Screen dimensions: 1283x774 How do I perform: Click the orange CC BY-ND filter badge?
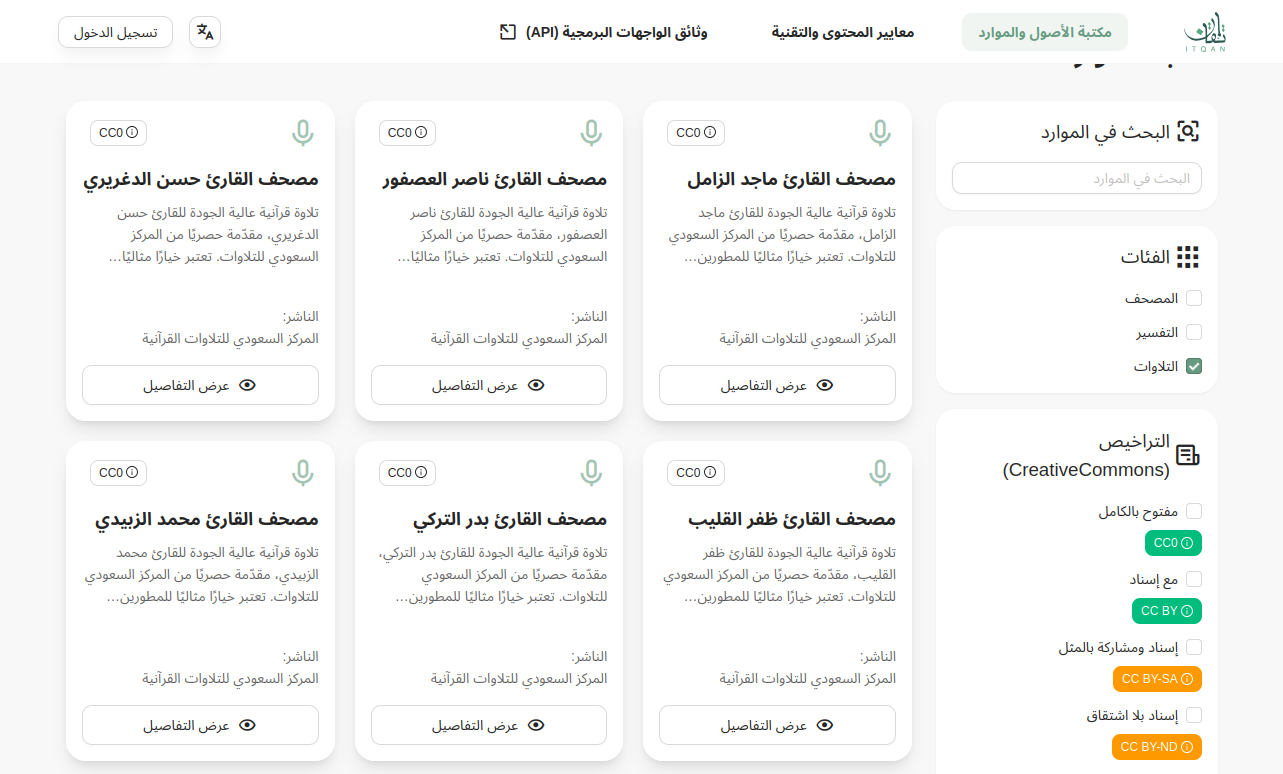click(x=1156, y=747)
